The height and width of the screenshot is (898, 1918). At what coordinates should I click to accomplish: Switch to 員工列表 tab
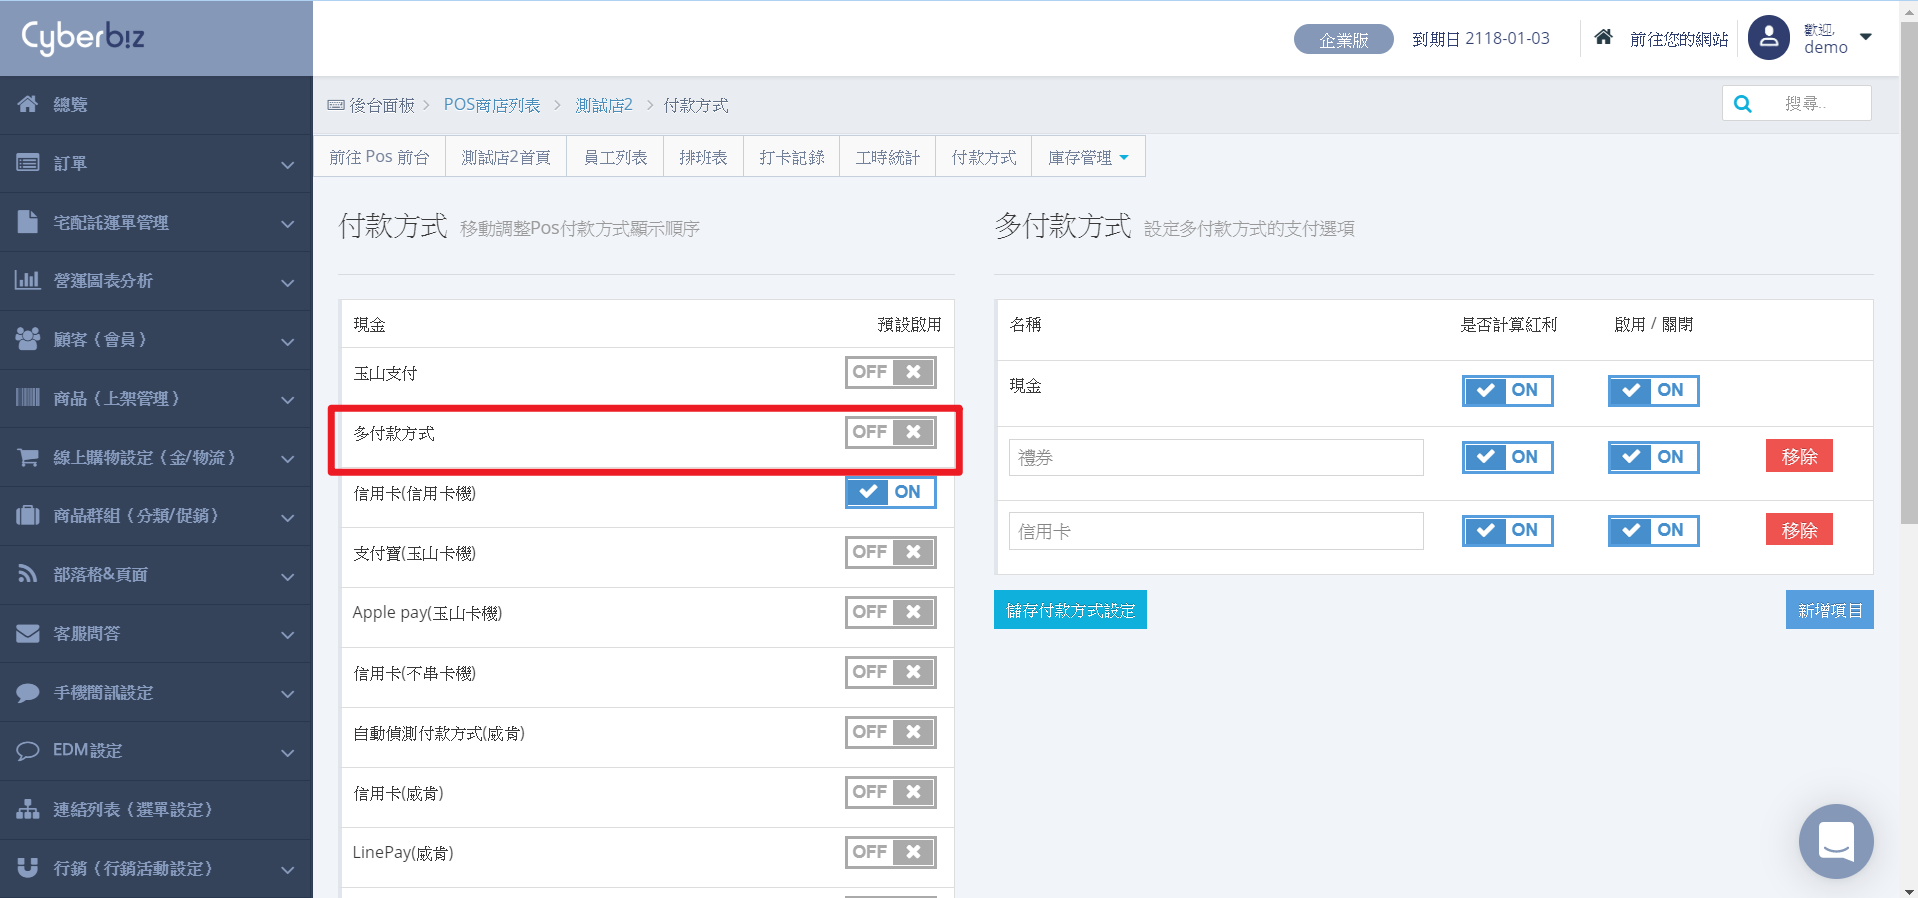coord(615,157)
